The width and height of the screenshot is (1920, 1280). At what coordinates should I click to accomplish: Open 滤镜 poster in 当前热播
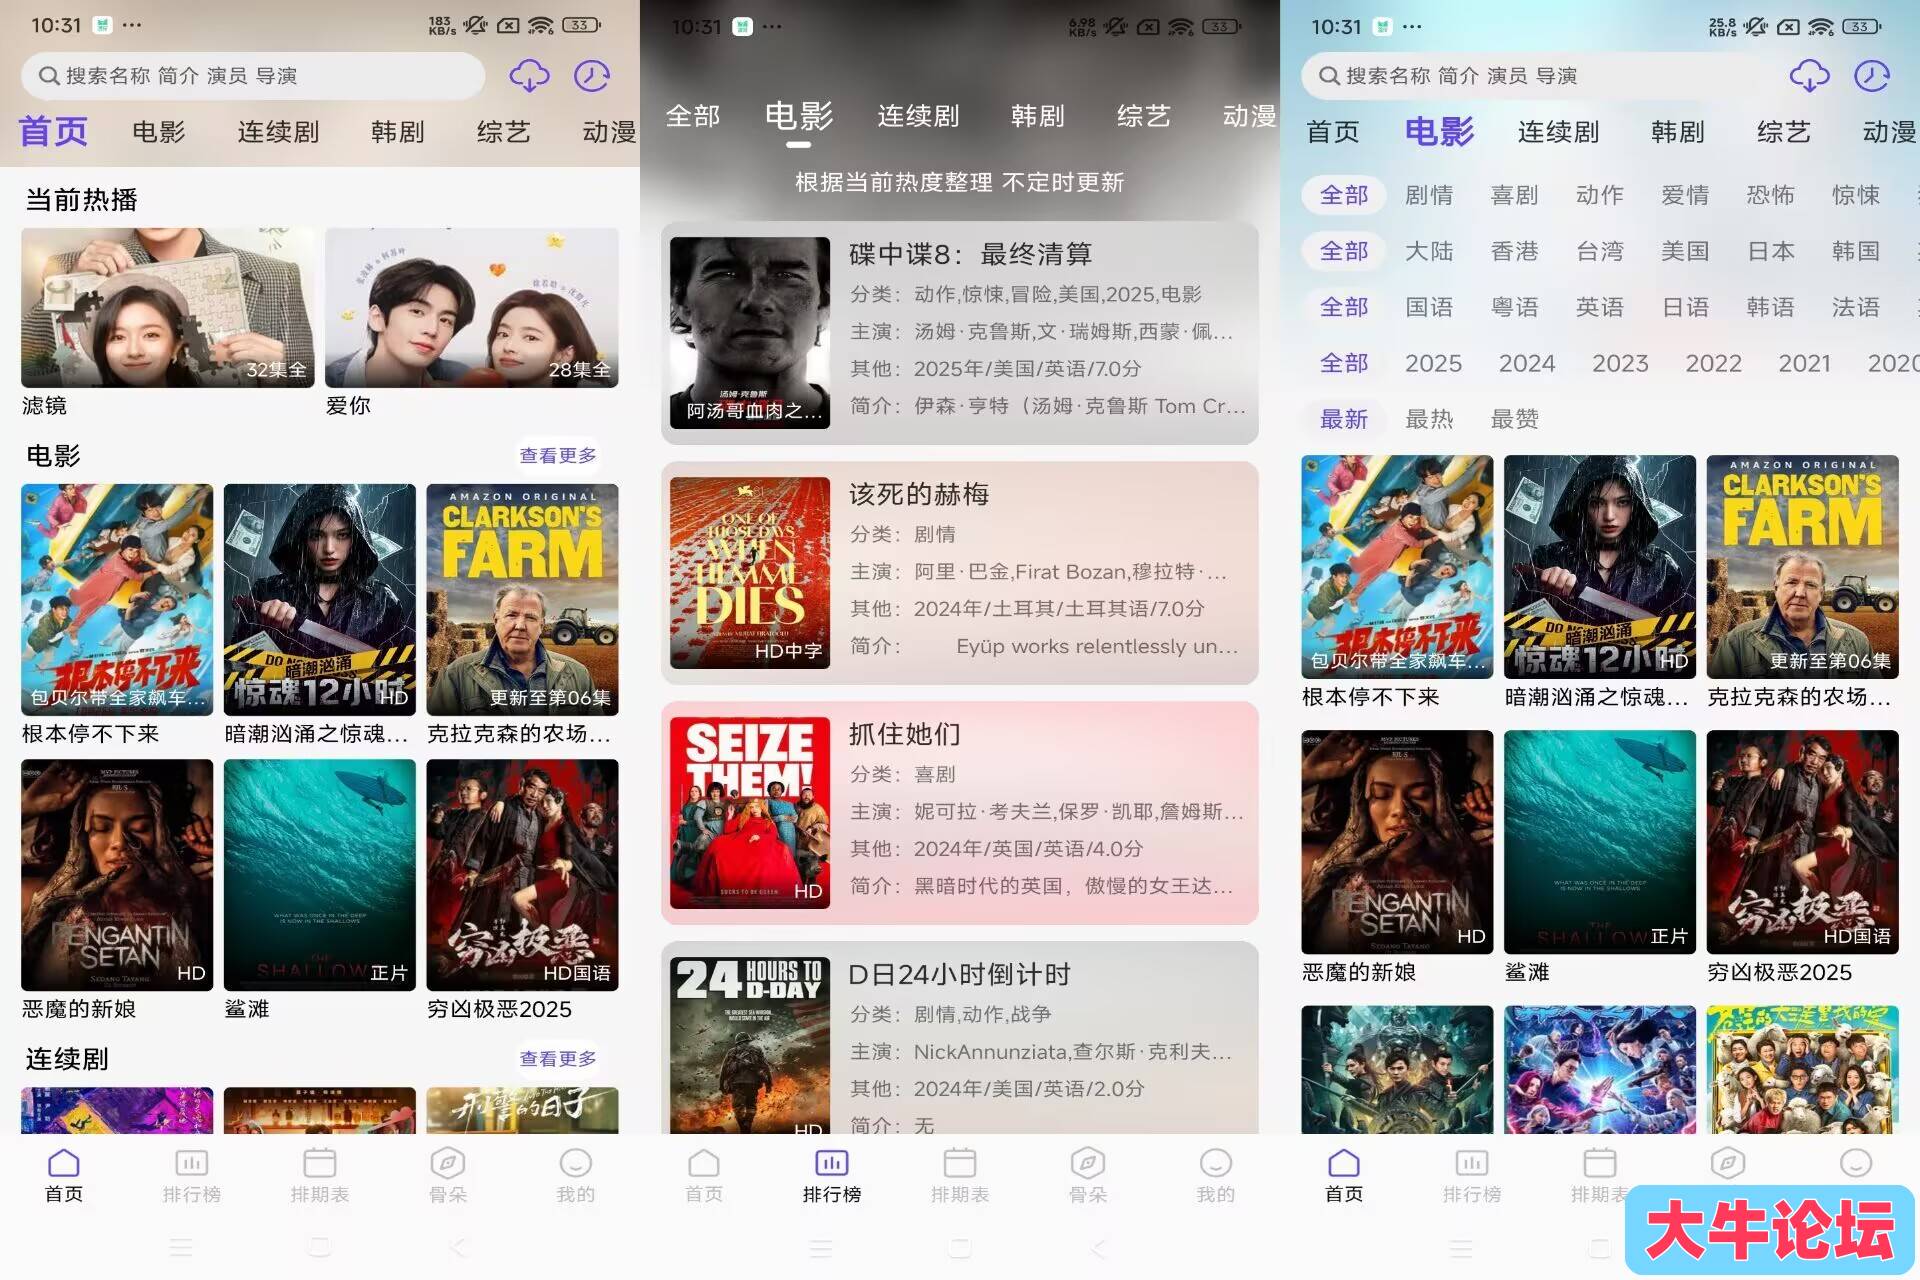[x=167, y=308]
